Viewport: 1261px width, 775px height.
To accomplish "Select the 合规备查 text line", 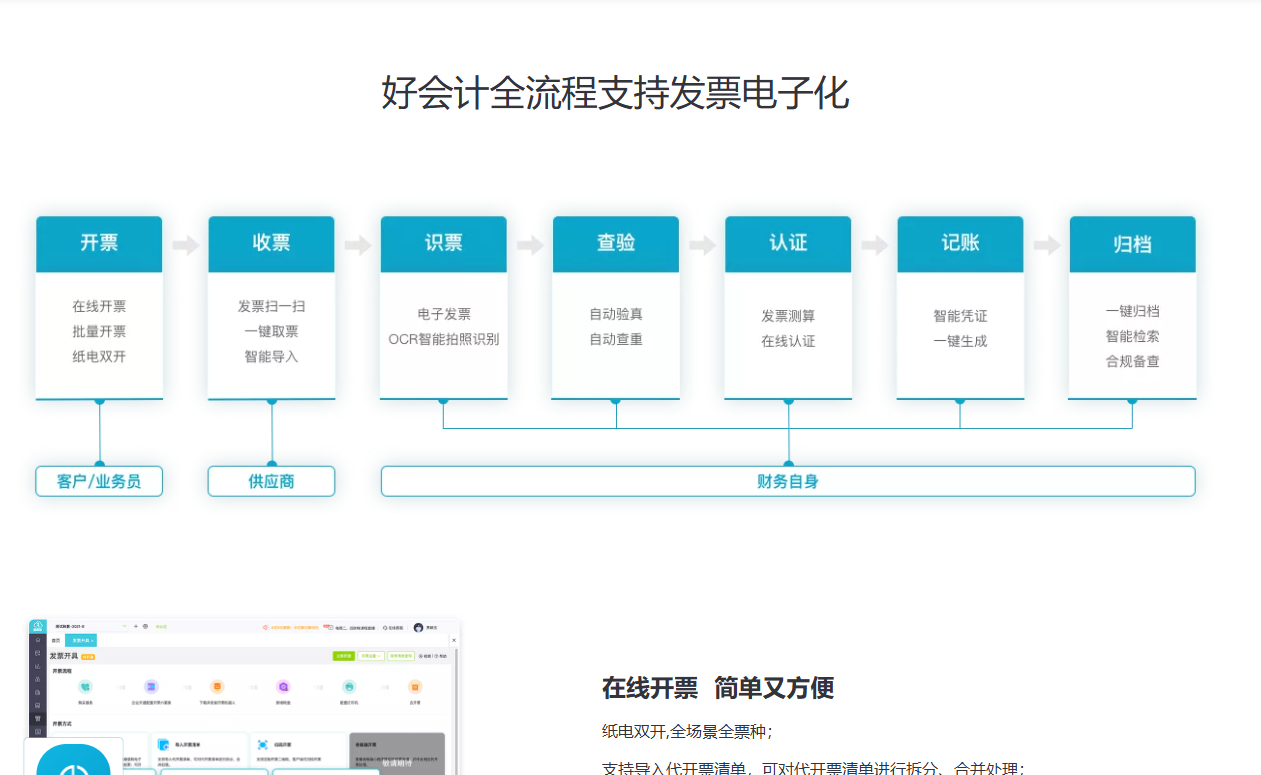I will pos(1133,361).
